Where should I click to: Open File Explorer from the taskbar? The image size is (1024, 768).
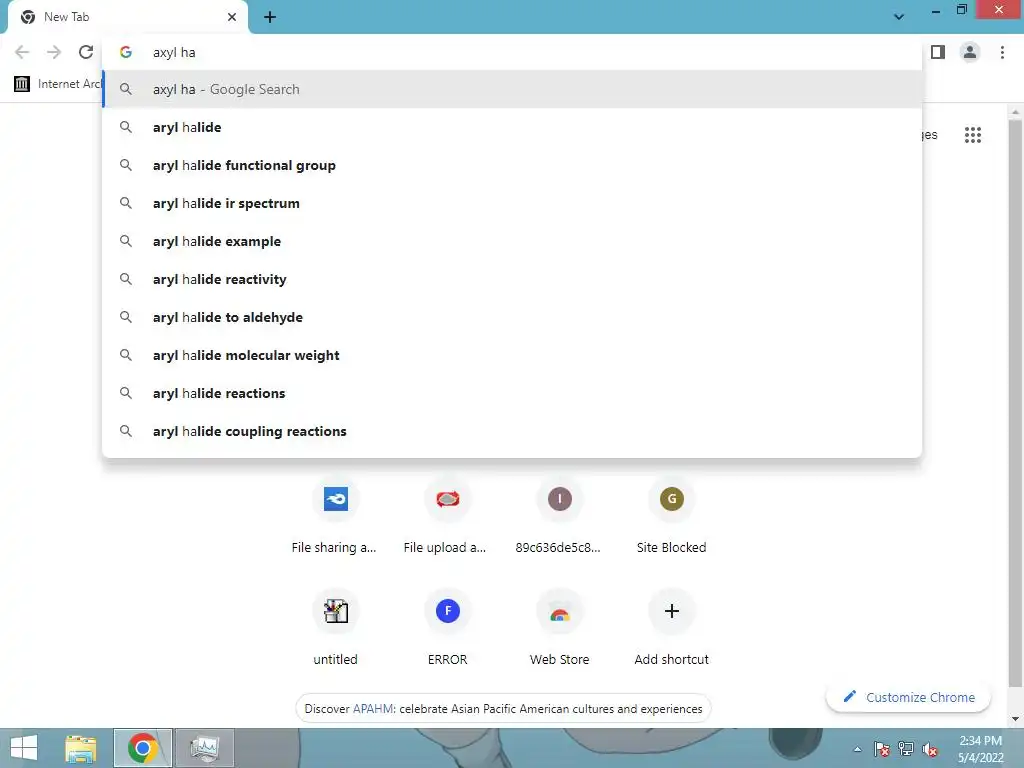coord(80,748)
